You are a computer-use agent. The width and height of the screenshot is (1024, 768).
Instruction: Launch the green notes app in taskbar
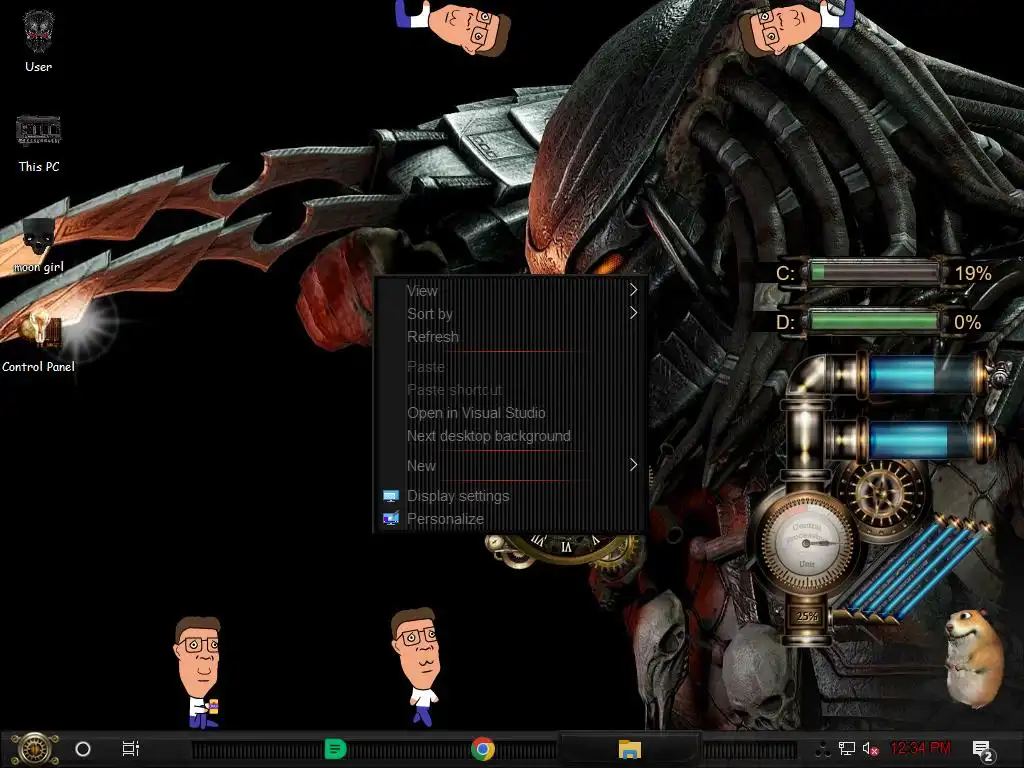tap(335, 749)
